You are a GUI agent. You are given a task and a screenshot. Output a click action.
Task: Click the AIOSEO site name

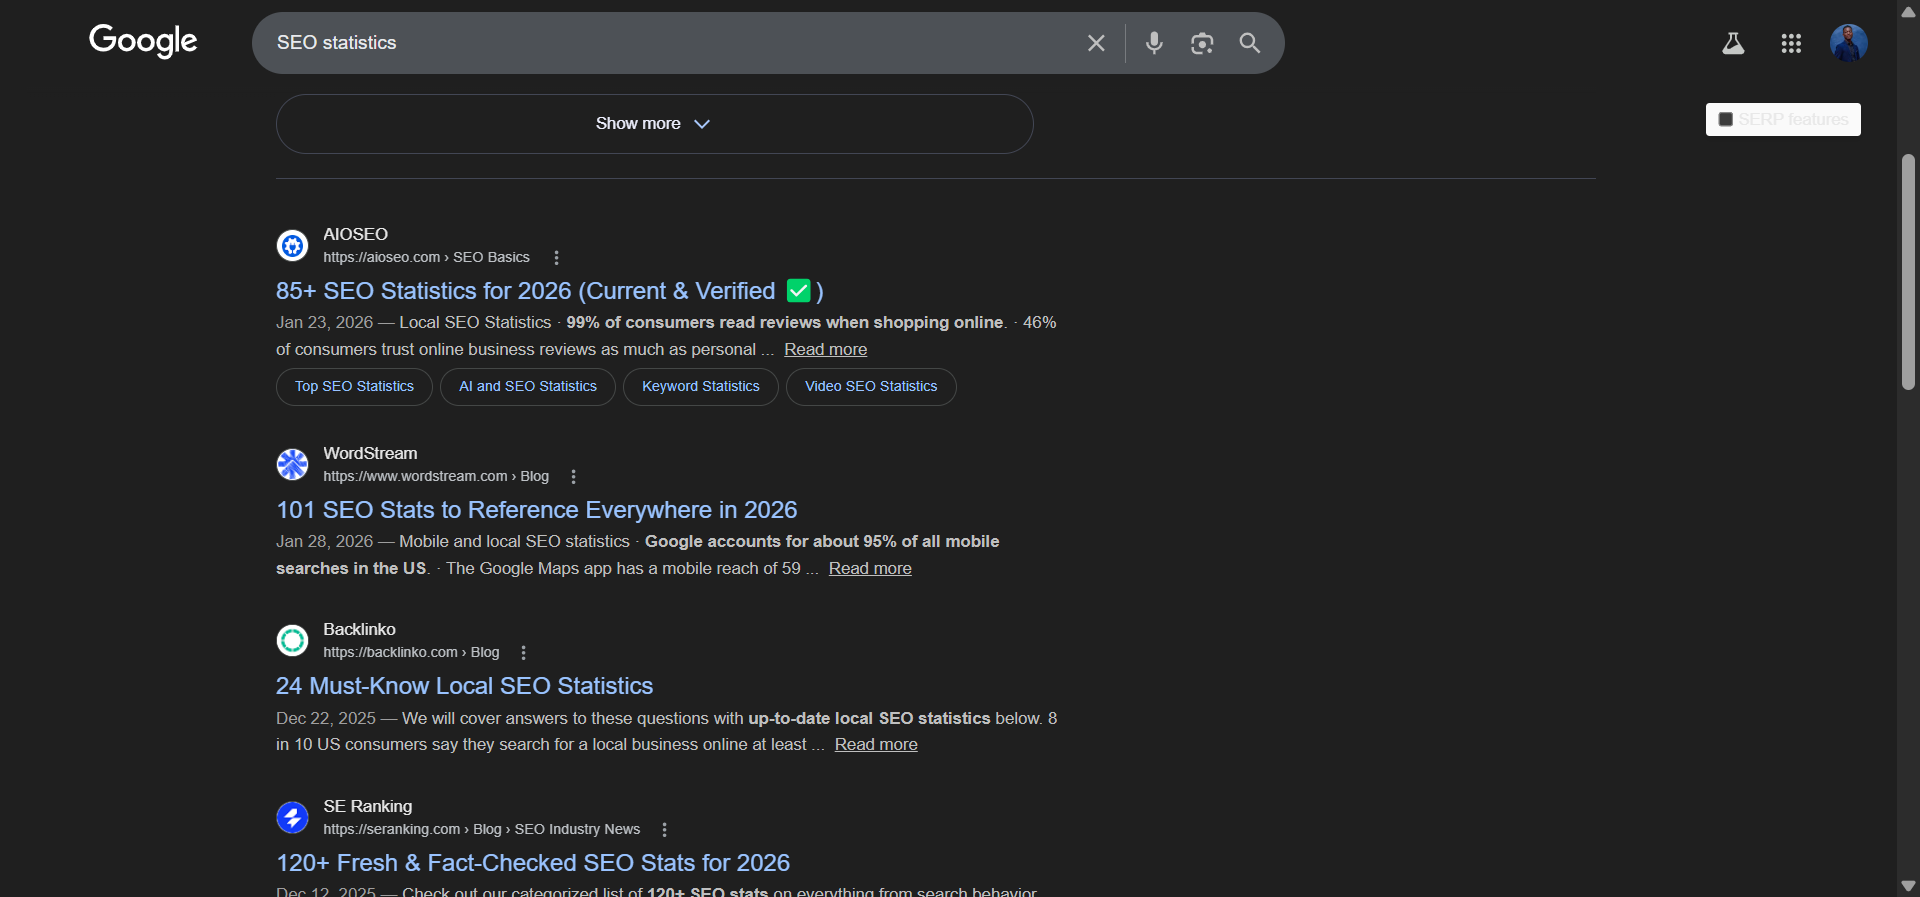coord(355,234)
